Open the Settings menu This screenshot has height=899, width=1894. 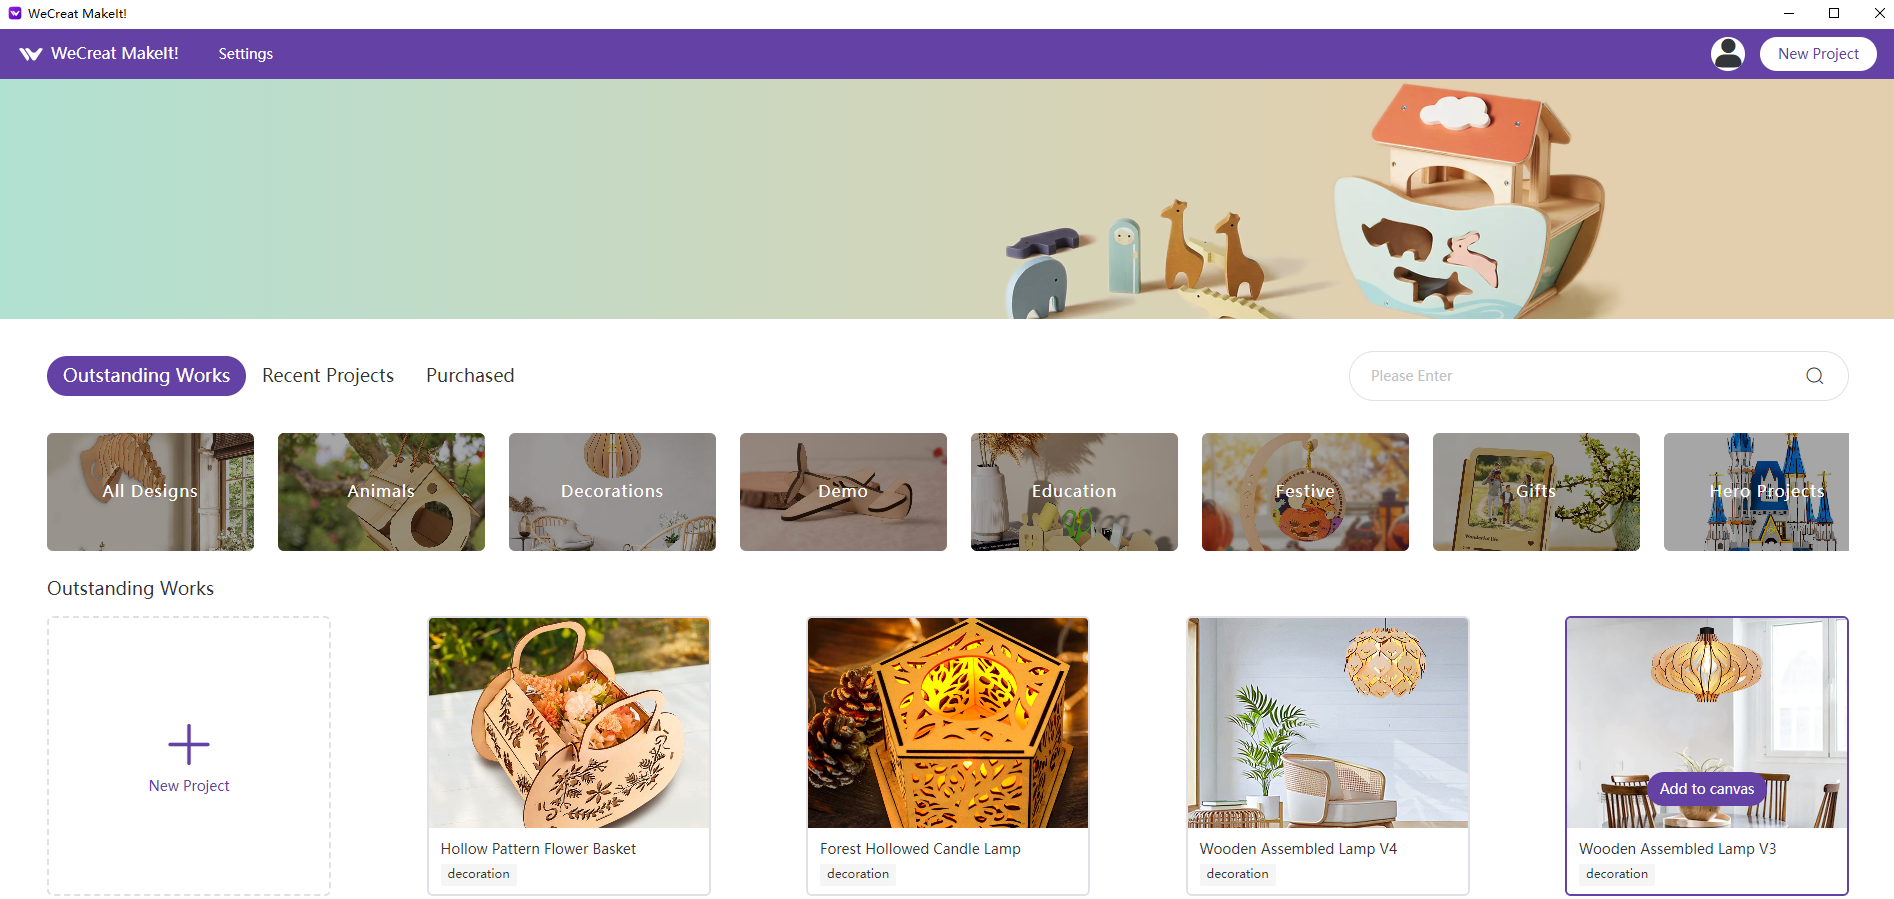point(246,54)
